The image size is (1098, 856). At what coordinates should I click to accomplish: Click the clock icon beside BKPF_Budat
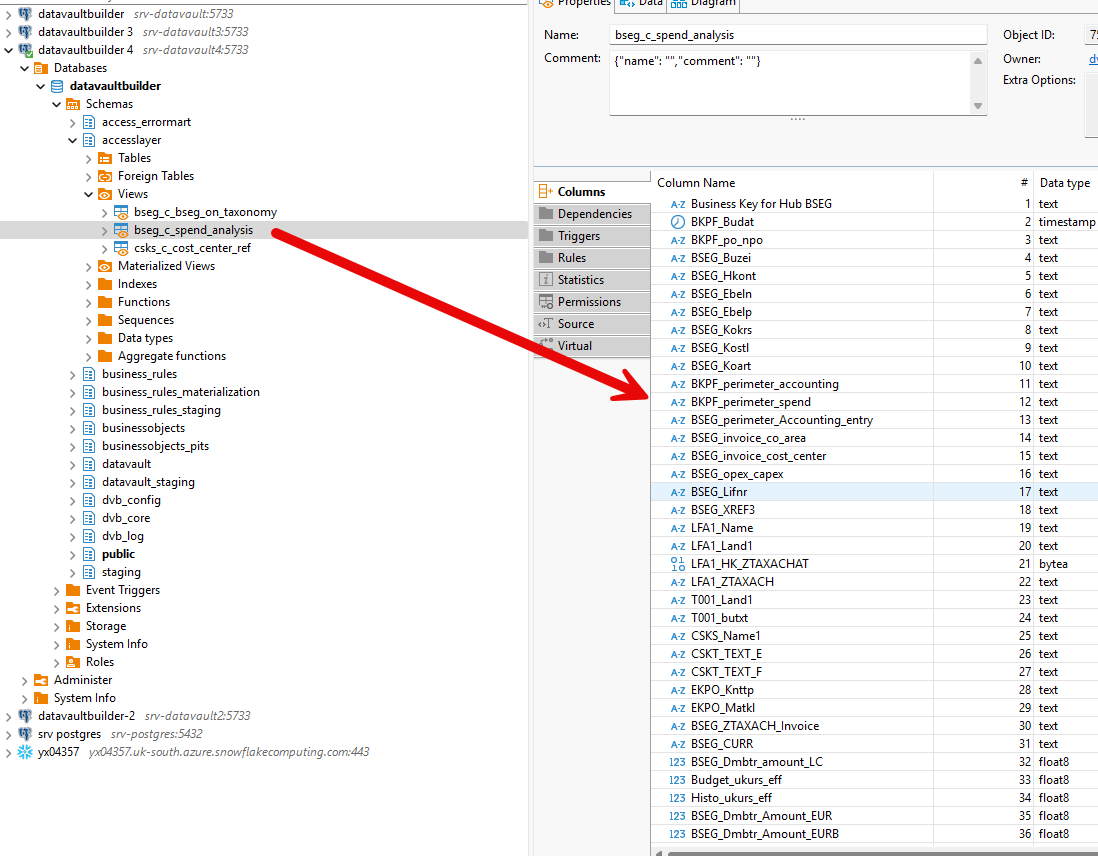click(x=677, y=222)
